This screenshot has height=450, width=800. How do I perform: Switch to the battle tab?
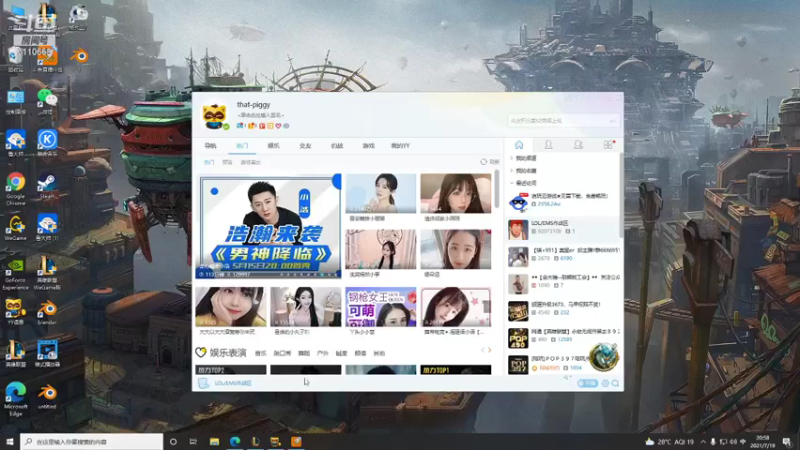point(337,146)
